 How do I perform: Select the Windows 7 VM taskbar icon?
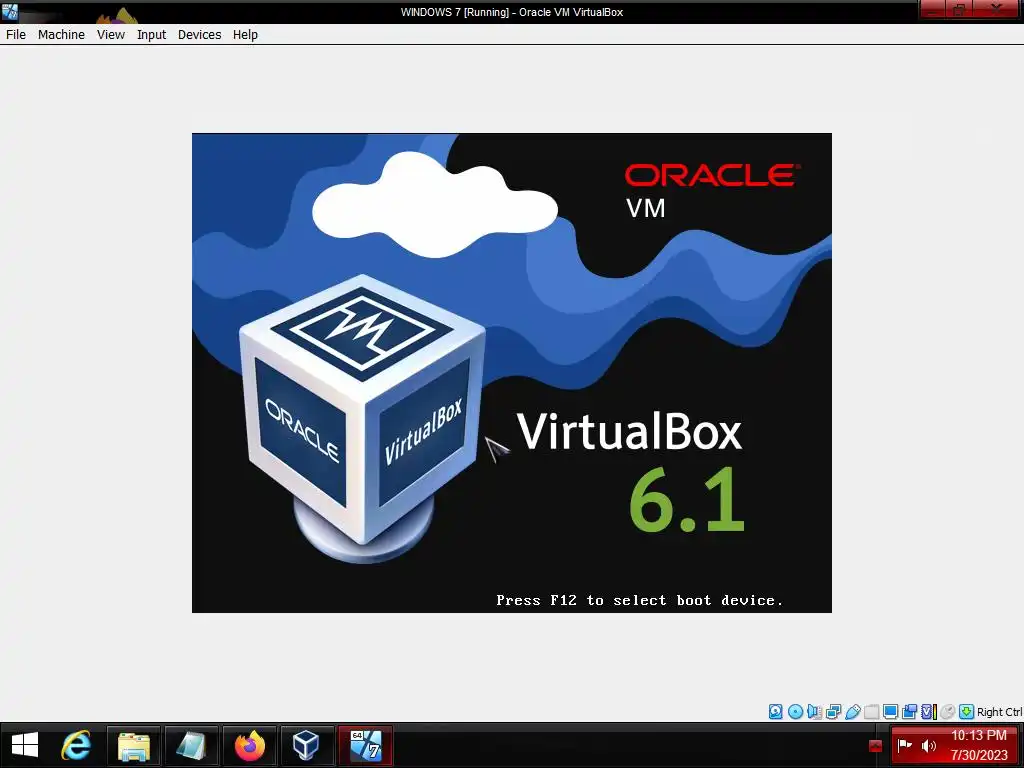click(x=365, y=745)
